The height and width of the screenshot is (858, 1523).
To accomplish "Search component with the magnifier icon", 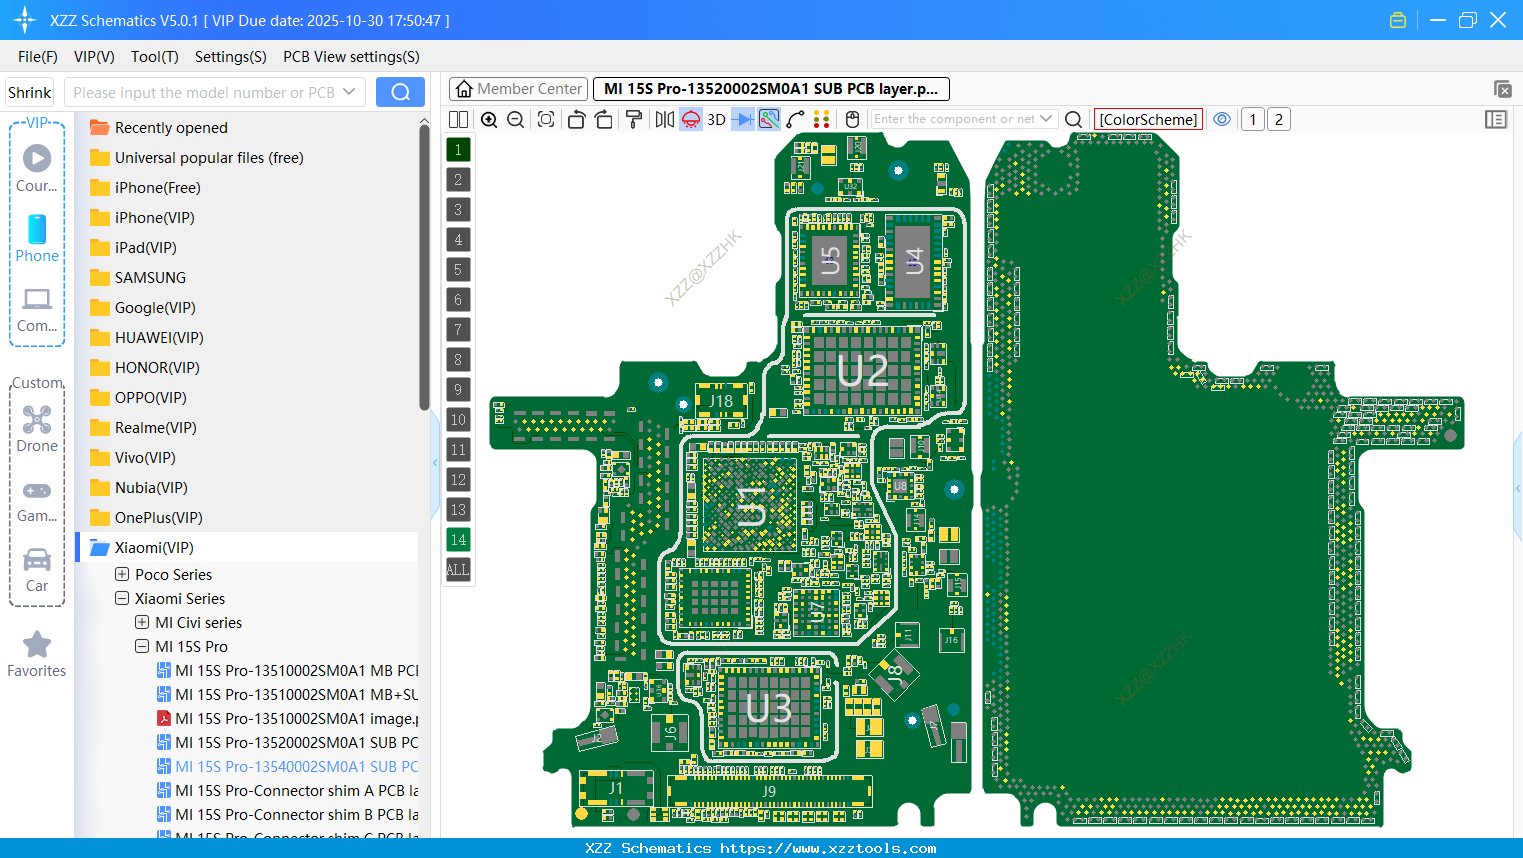I will (x=1073, y=119).
